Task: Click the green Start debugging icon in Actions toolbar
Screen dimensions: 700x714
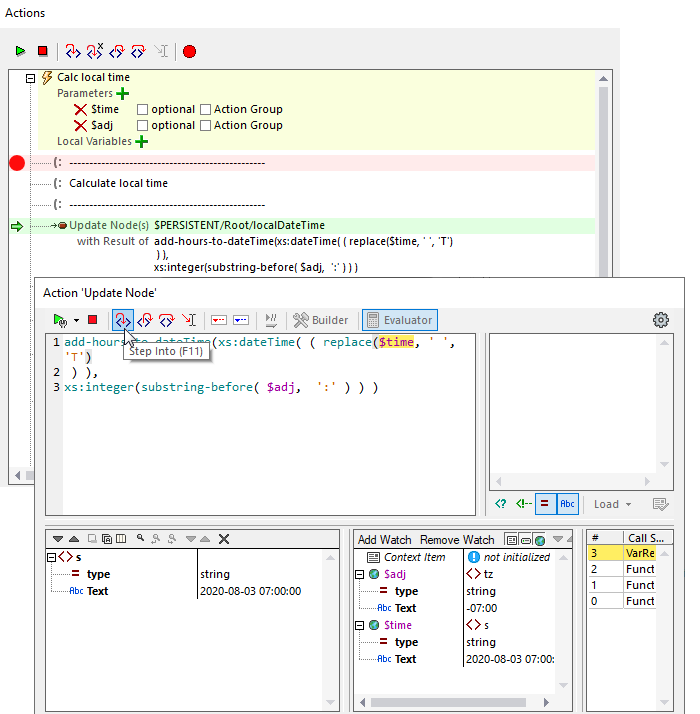Action: coord(20,51)
